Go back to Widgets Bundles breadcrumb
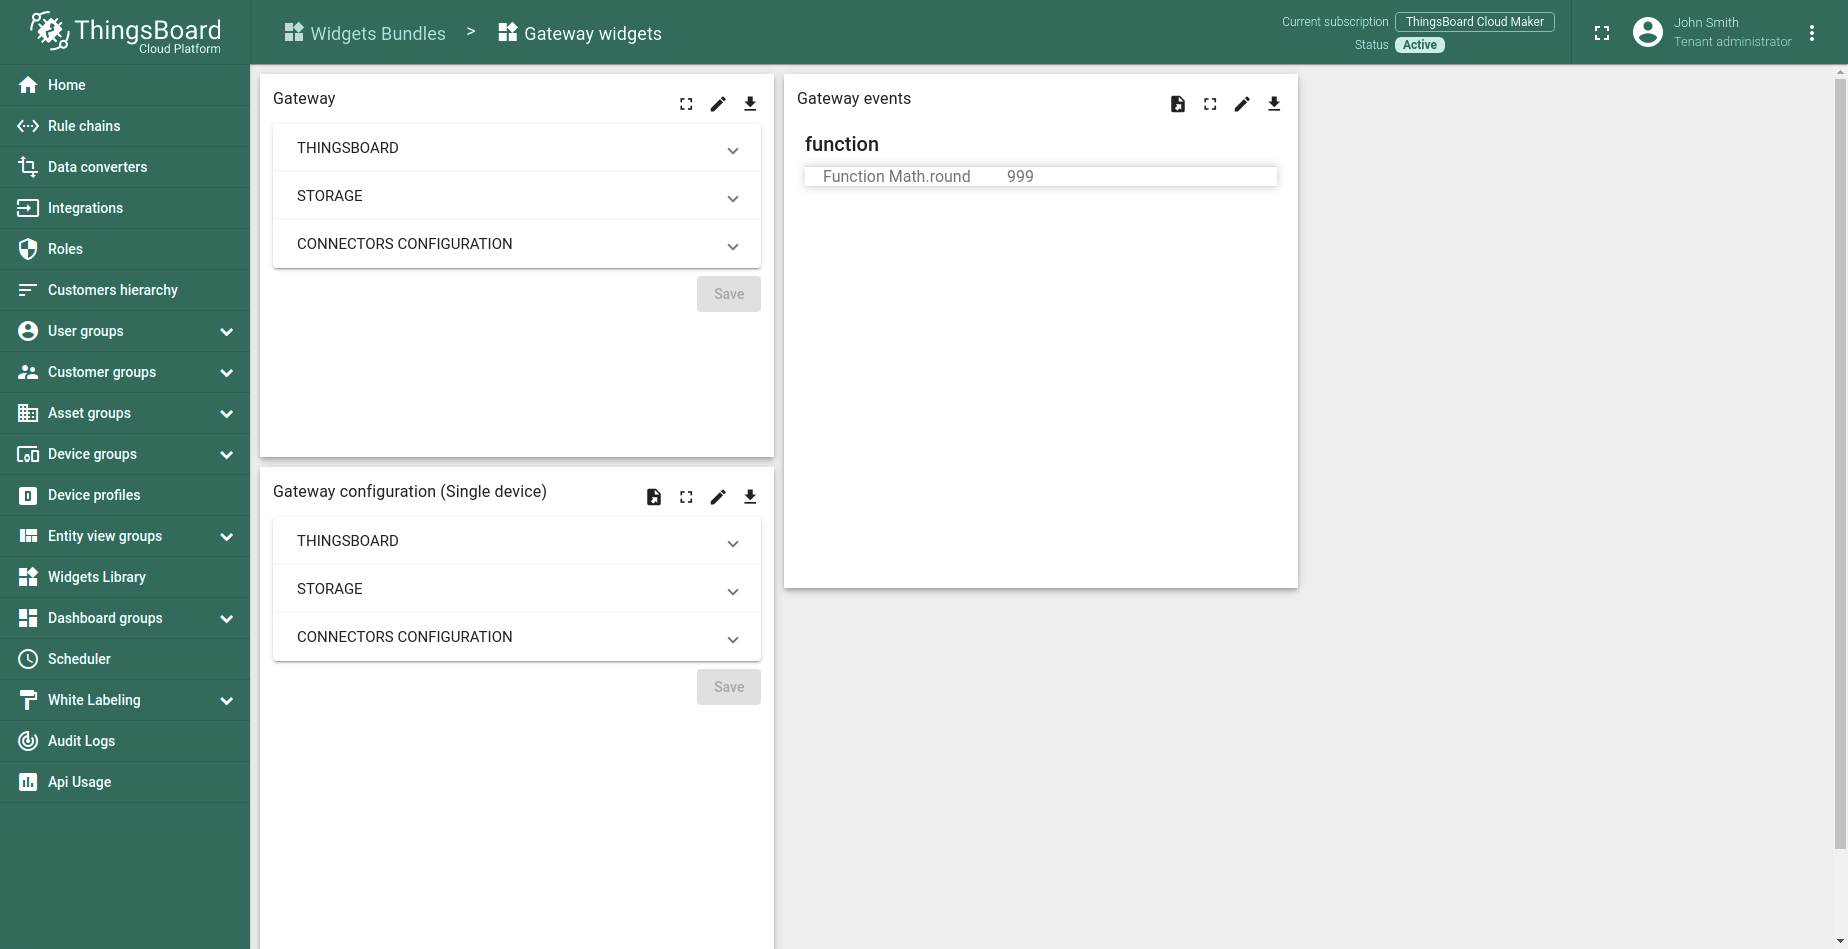Viewport: 1848px width, 949px height. pyautogui.click(x=365, y=33)
